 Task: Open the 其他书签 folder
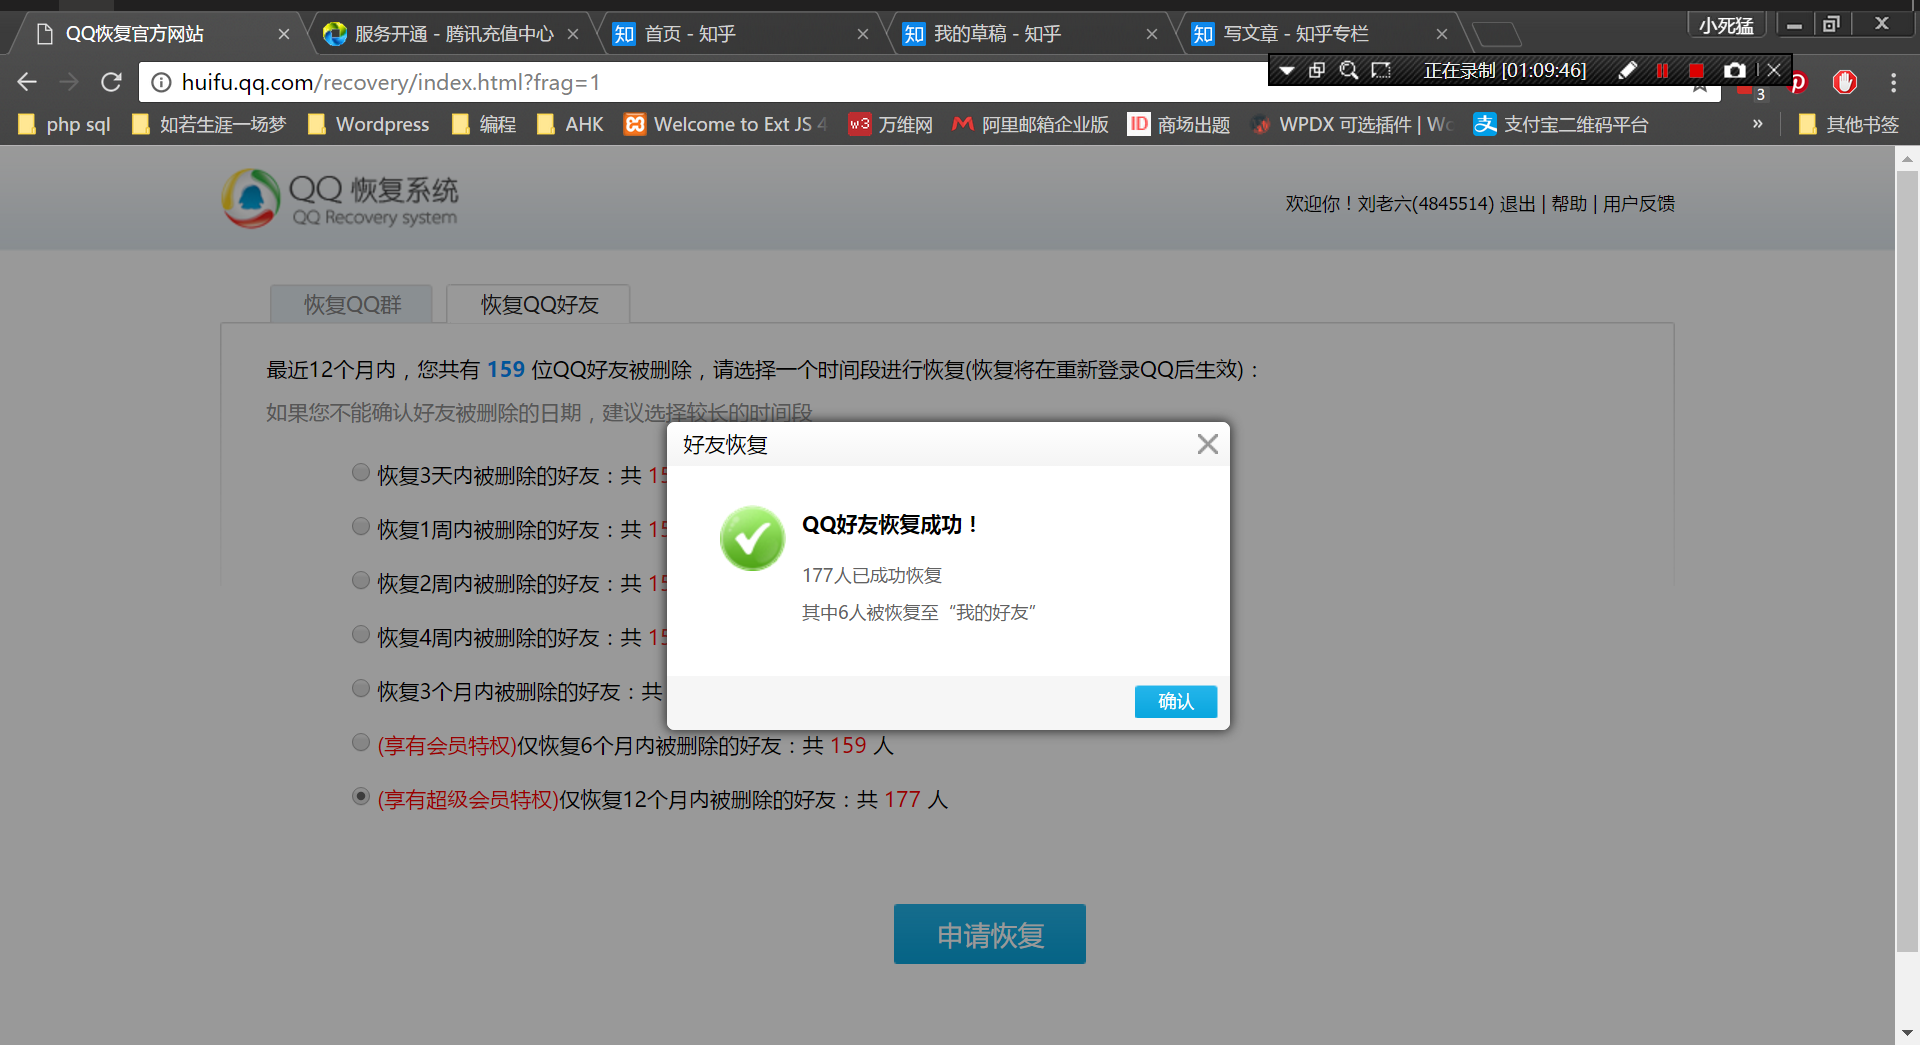(x=1848, y=124)
